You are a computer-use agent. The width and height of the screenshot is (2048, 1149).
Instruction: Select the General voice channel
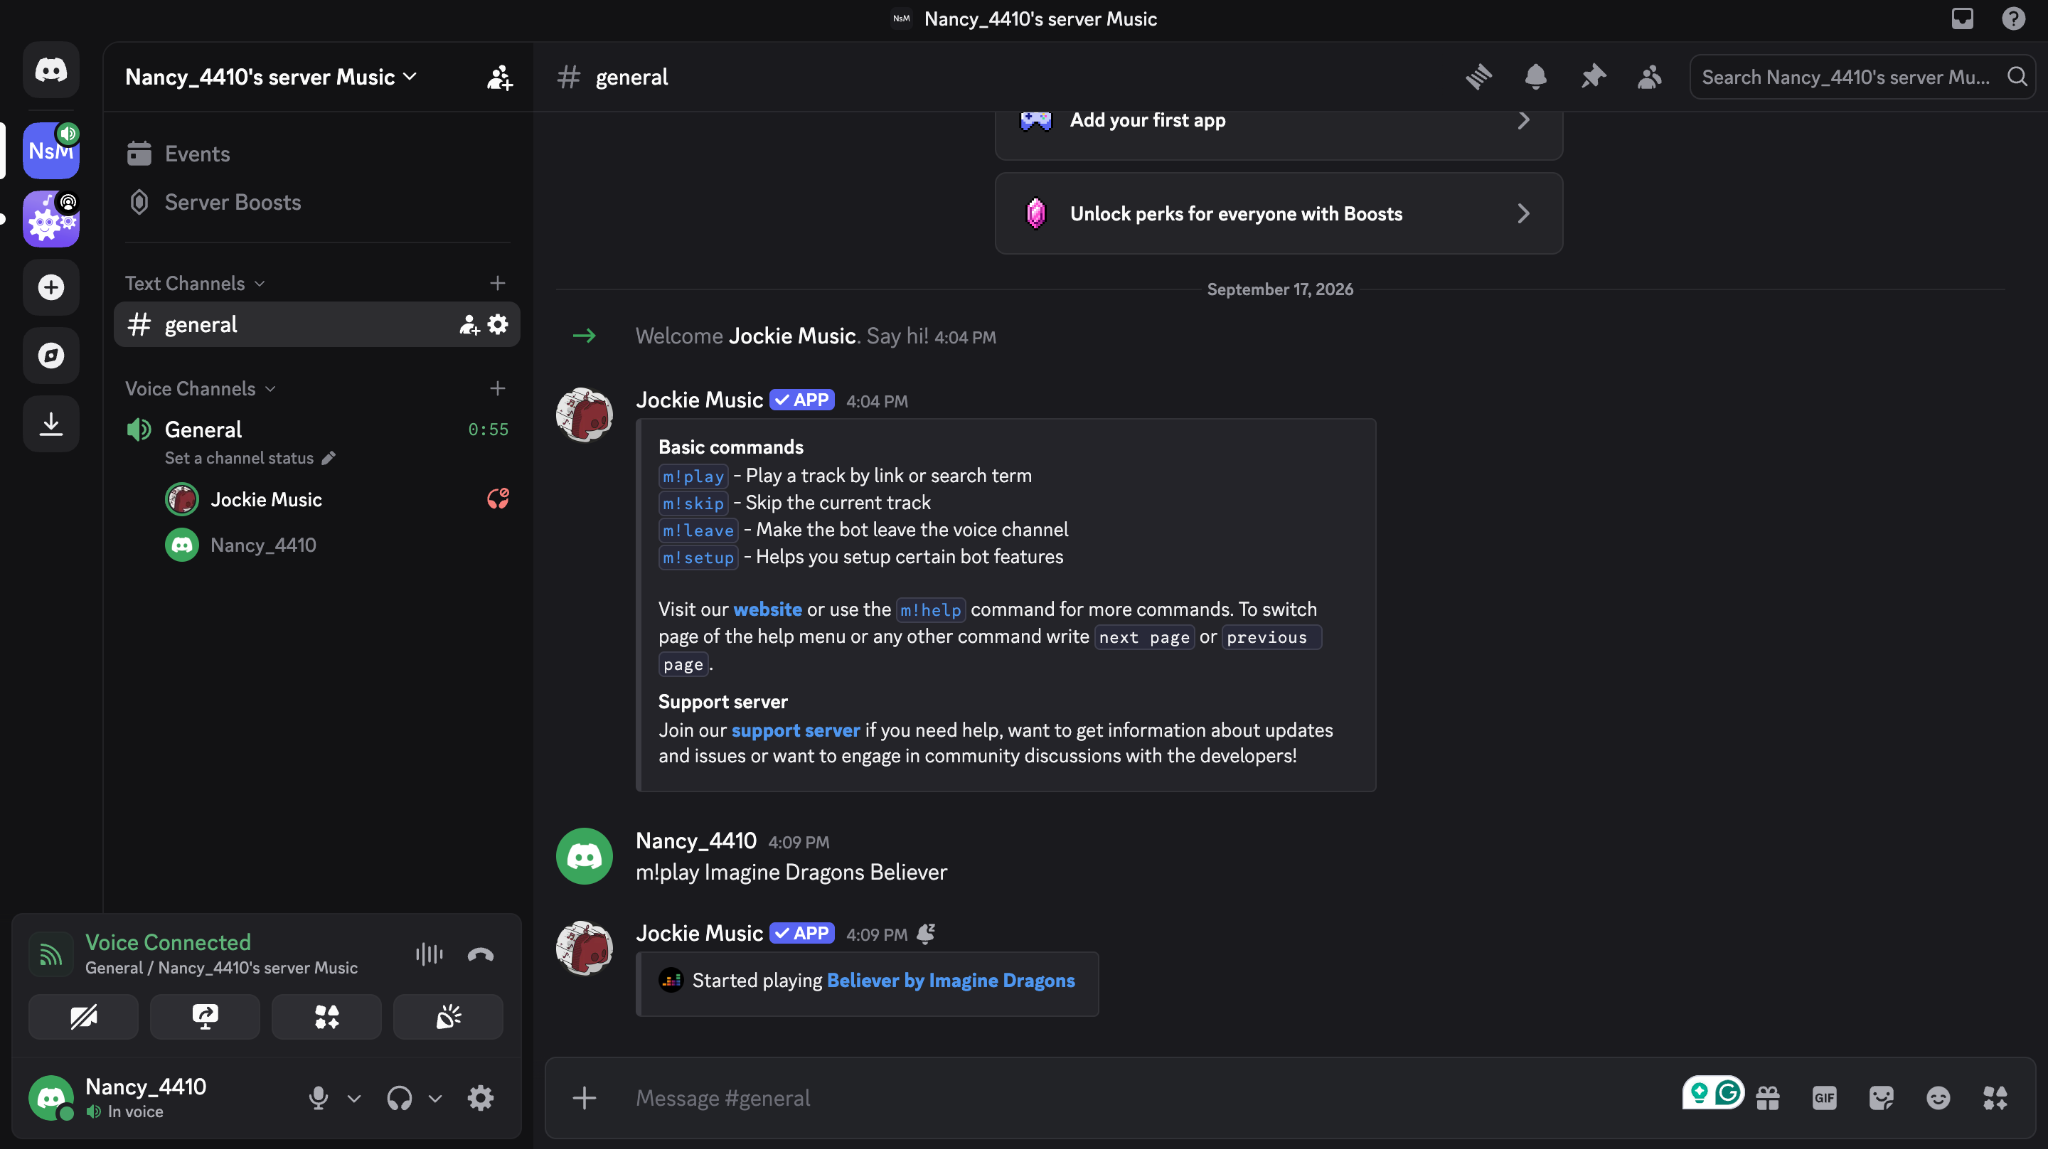[317, 430]
